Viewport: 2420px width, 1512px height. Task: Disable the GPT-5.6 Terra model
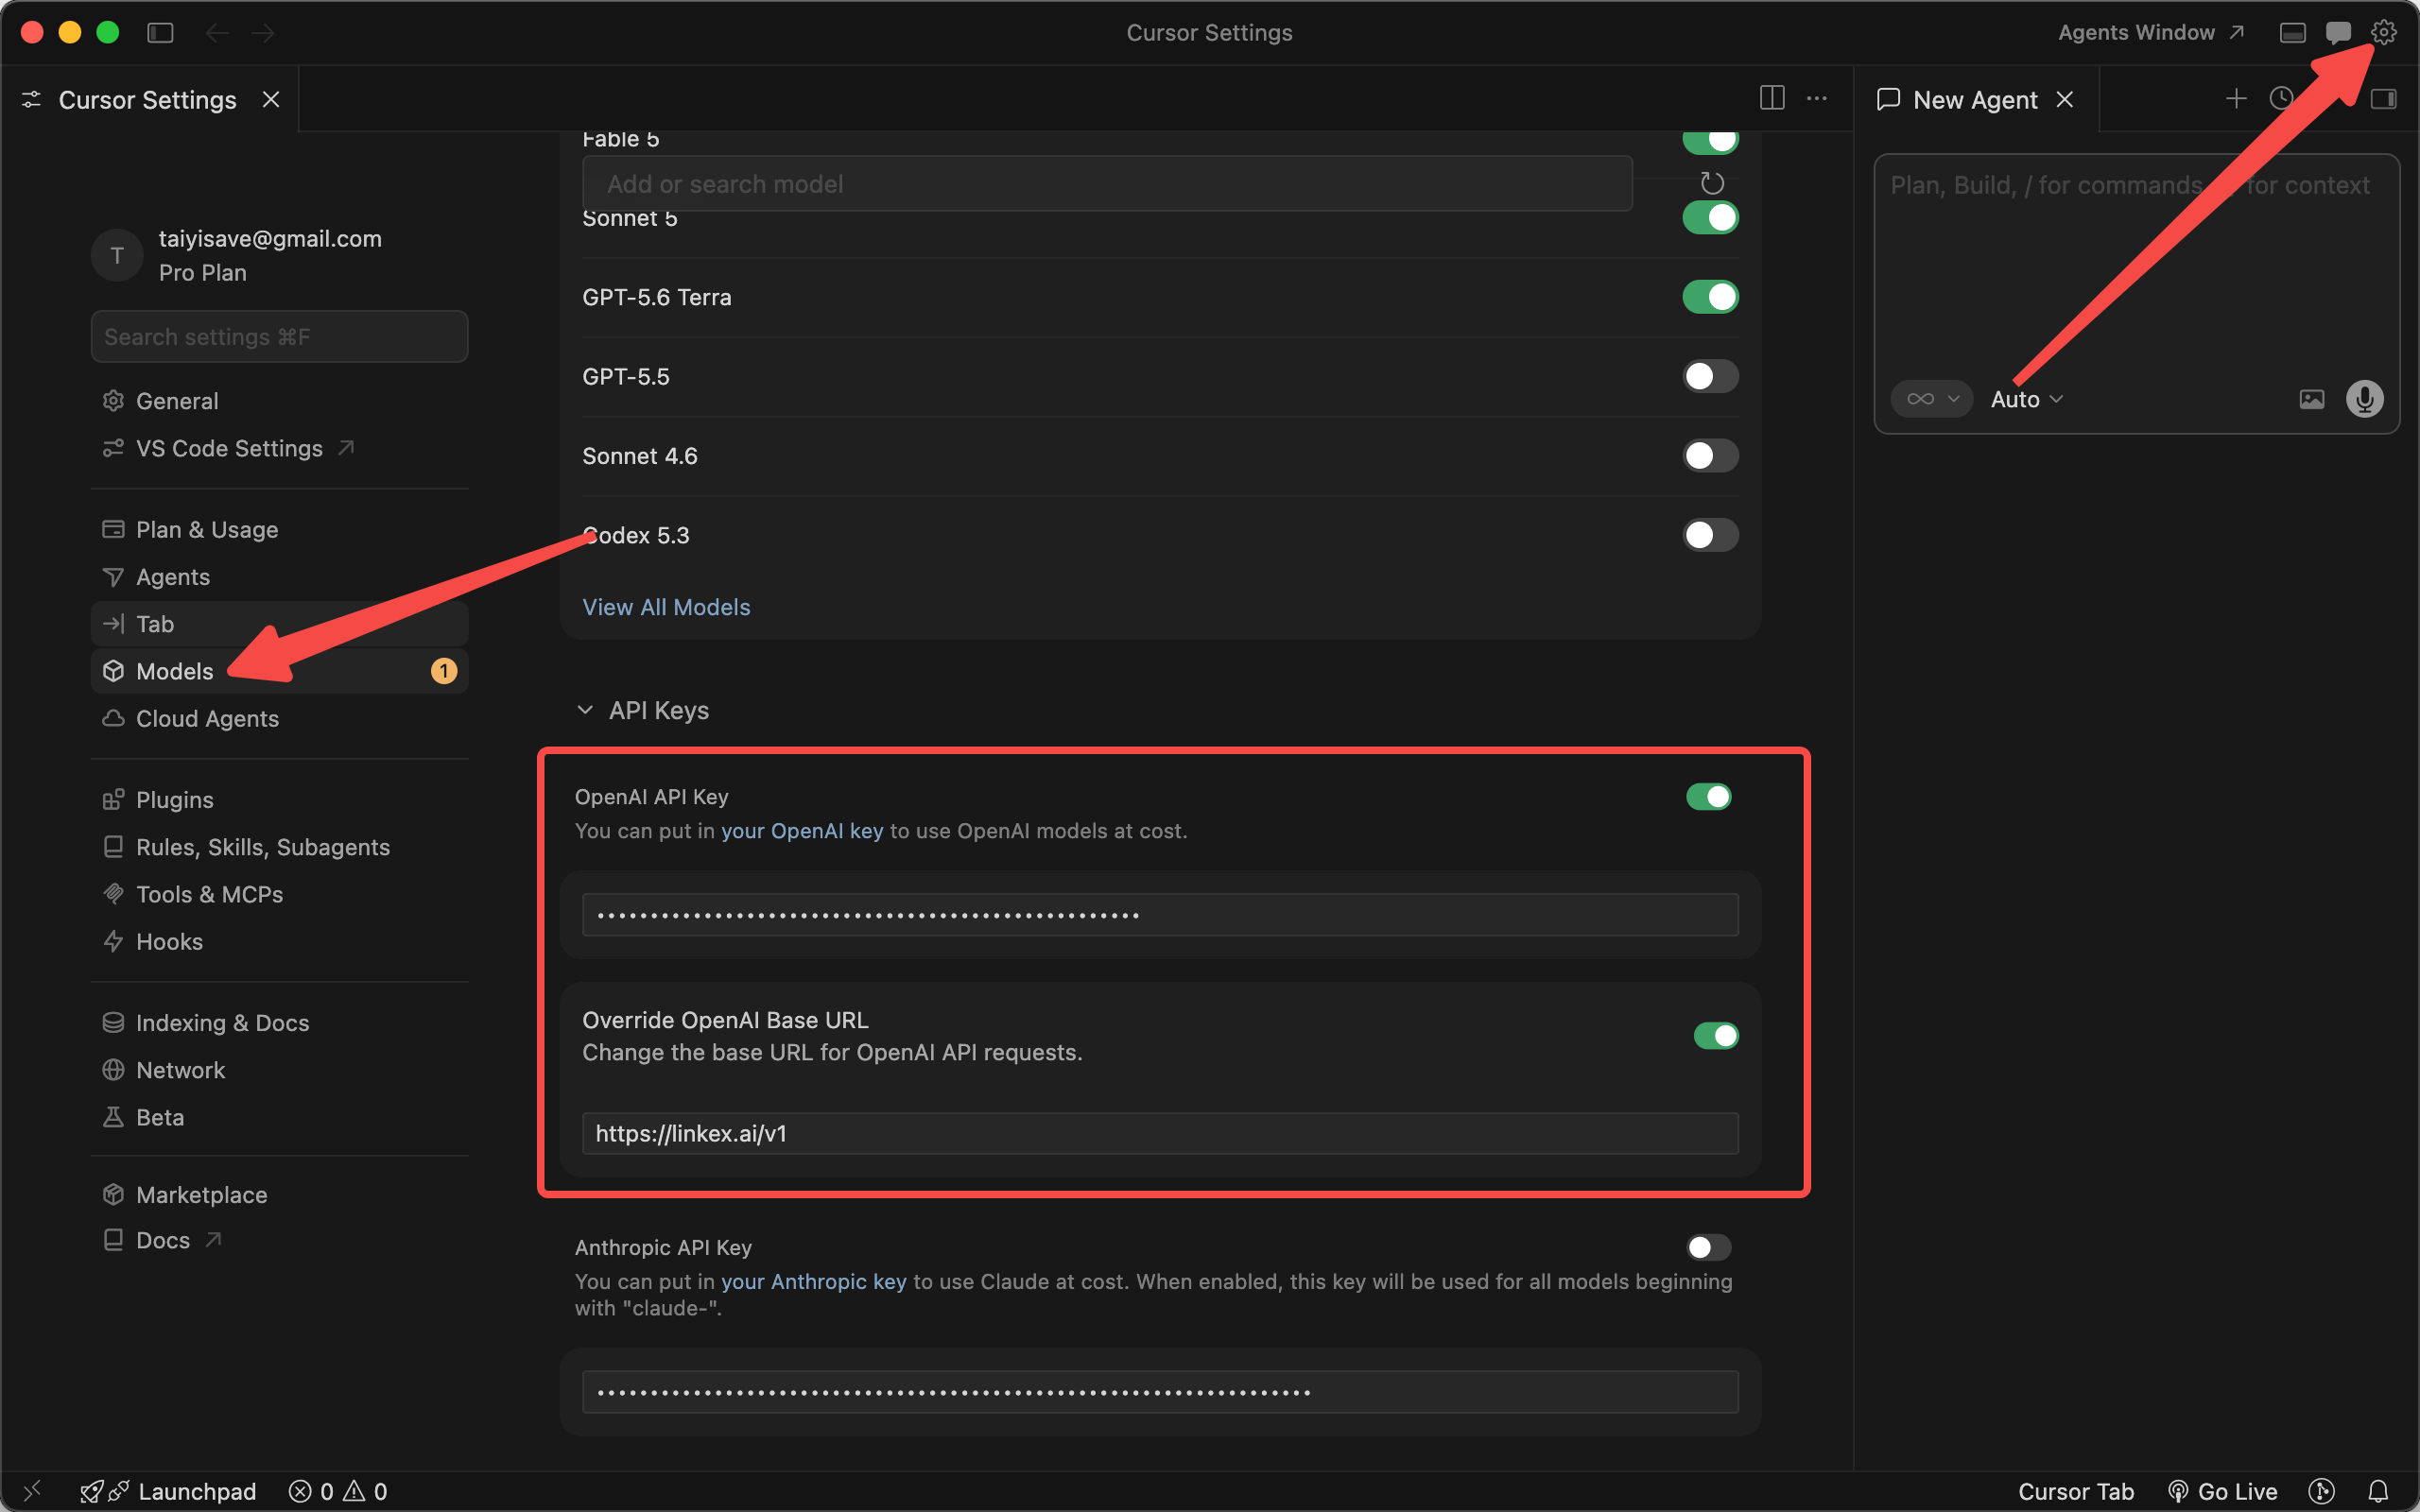coord(1710,297)
